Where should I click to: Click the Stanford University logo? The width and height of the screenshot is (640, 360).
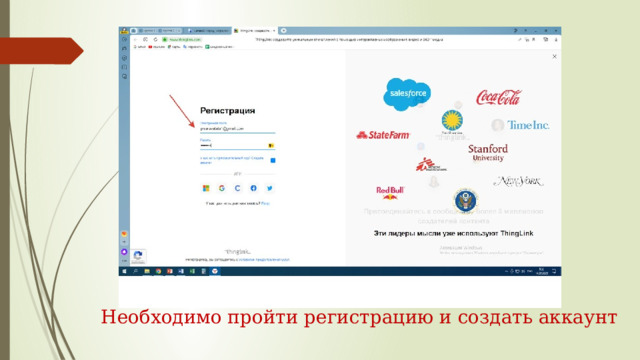pos(488,153)
